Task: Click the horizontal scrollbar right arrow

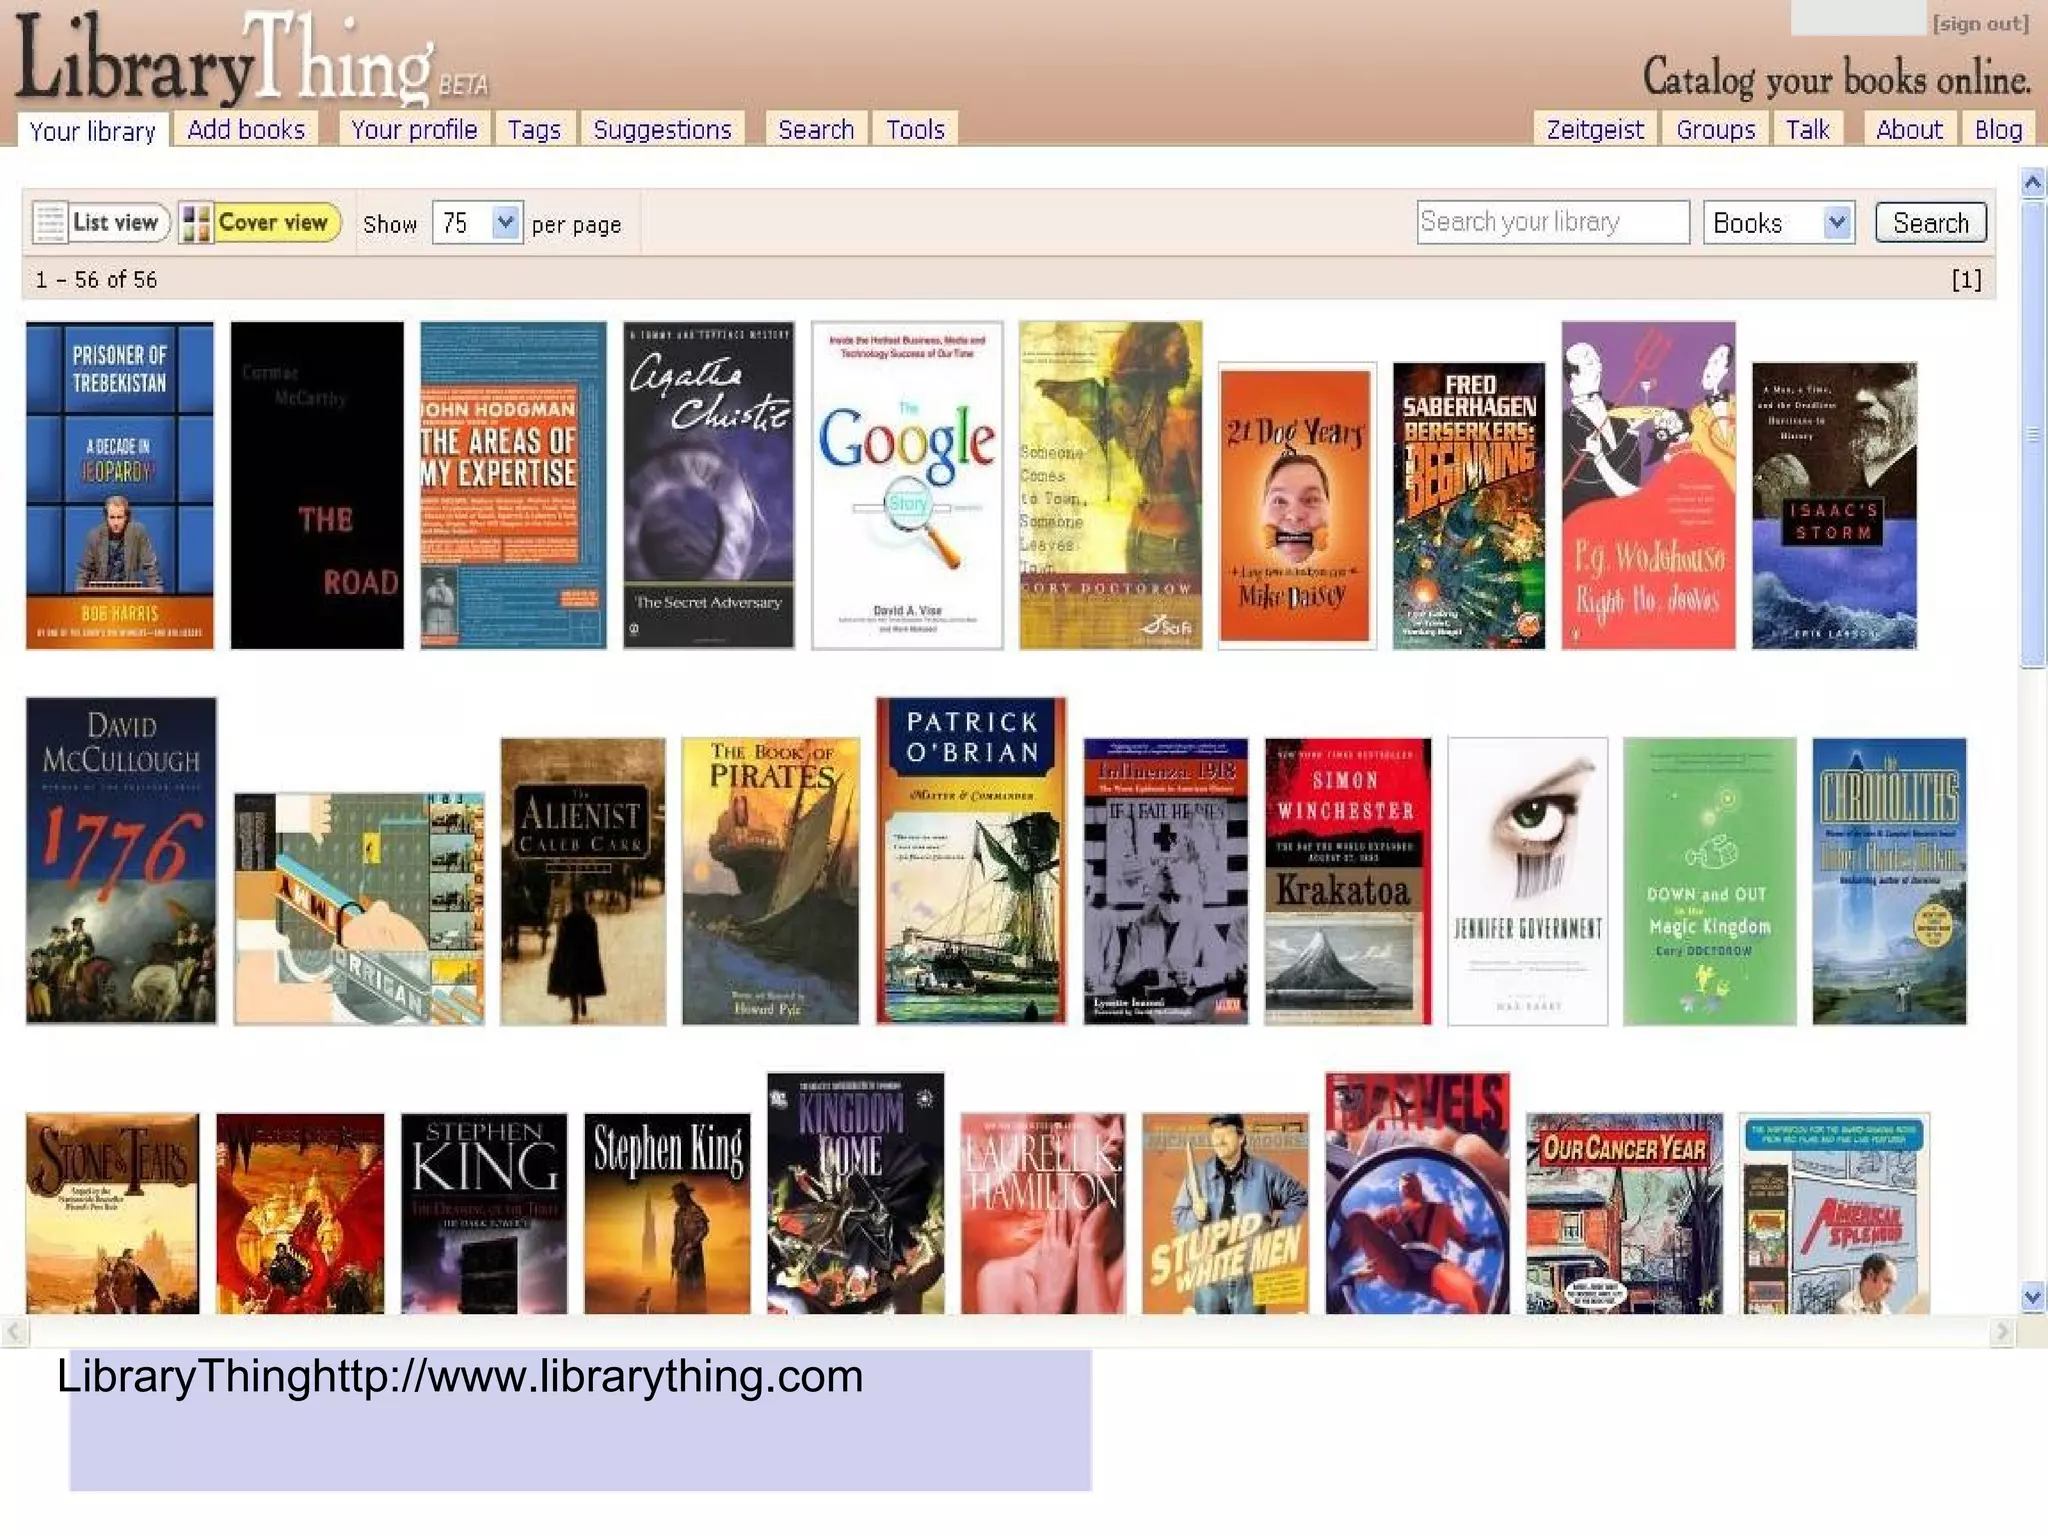Action: tap(2002, 1332)
